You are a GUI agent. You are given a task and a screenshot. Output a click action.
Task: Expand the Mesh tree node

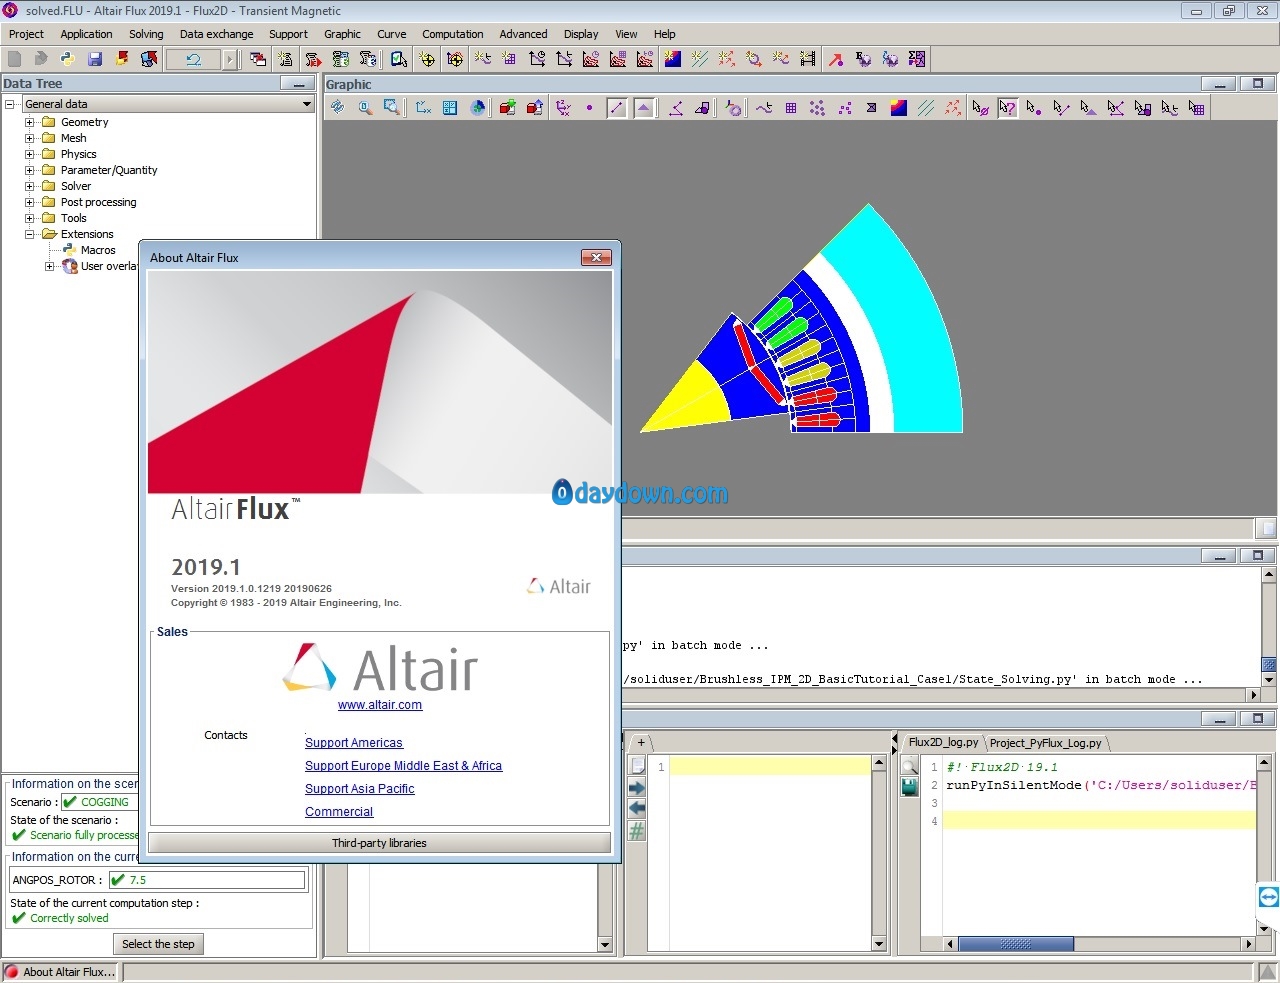(x=30, y=138)
